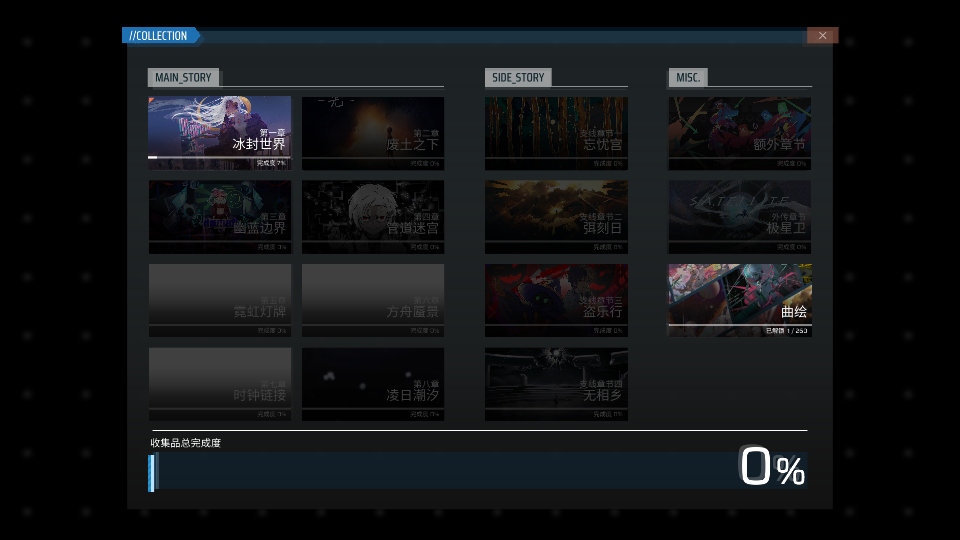The width and height of the screenshot is (960, 540).
Task: Pick chapter seven 时钟链接 tile
Action: pos(219,384)
